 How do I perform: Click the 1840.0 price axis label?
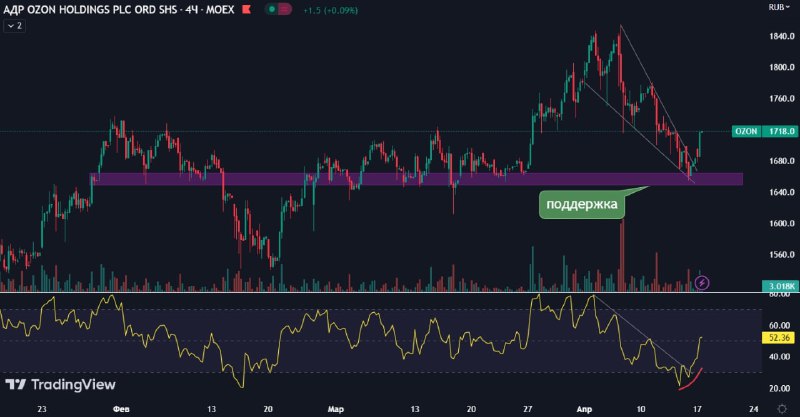(781, 36)
